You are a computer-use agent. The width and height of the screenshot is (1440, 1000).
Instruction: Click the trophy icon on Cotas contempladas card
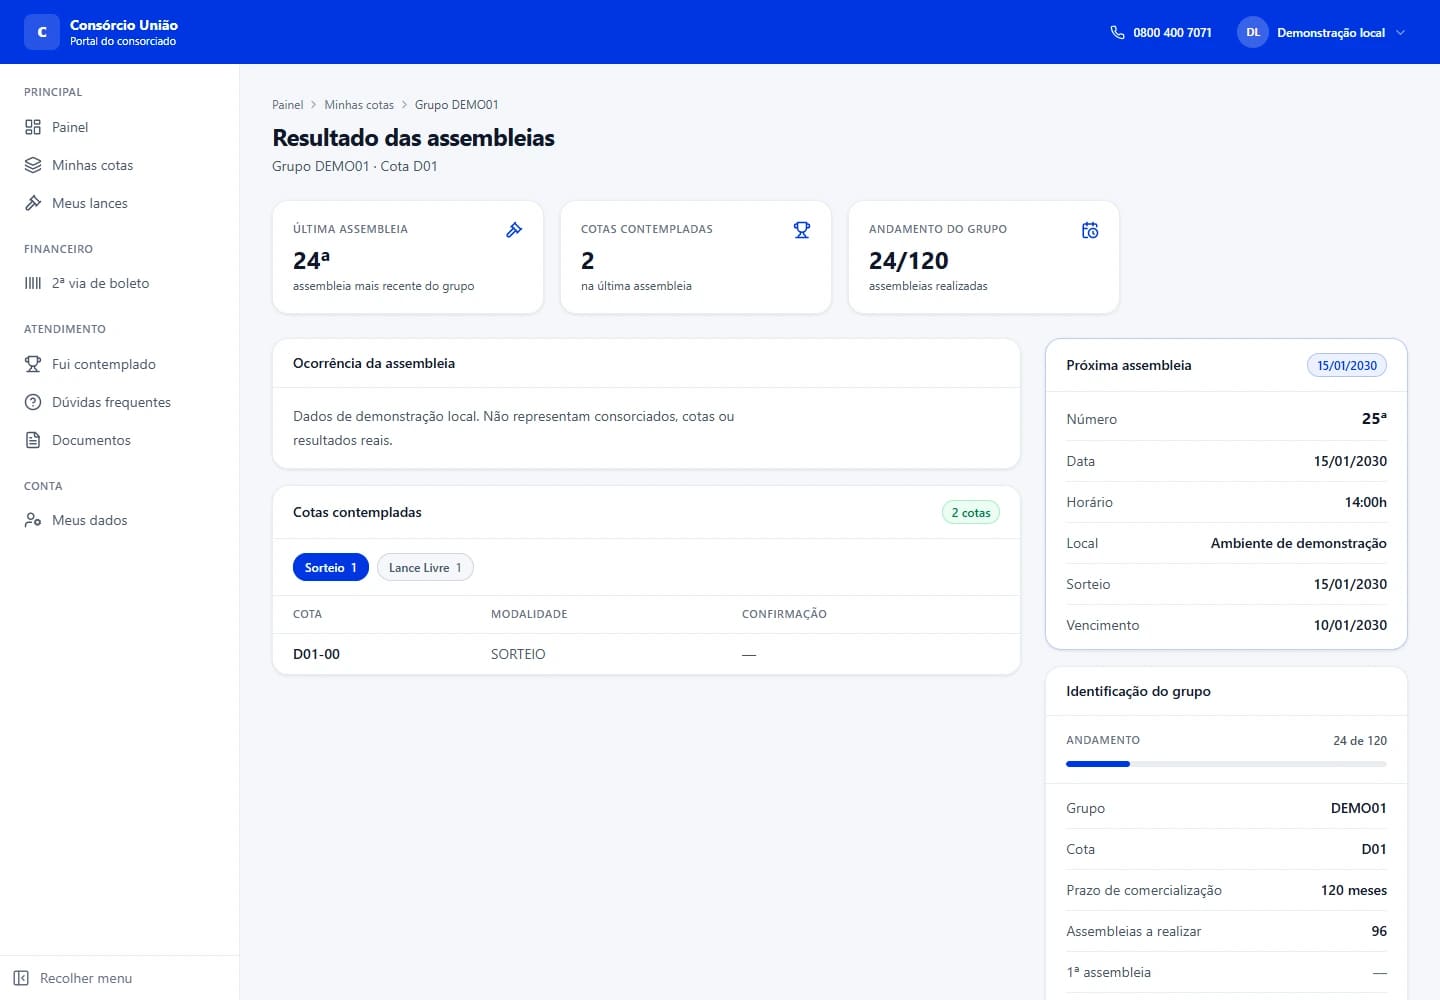(x=802, y=230)
